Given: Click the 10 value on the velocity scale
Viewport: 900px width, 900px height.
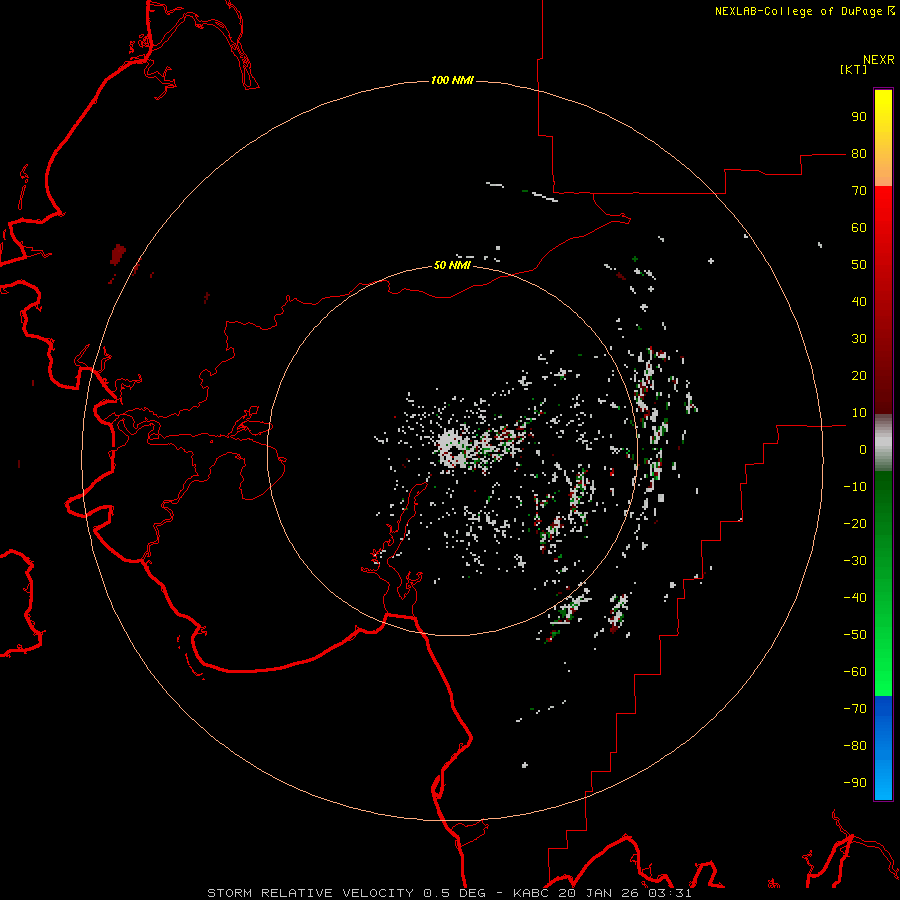Looking at the screenshot, I should click(859, 413).
